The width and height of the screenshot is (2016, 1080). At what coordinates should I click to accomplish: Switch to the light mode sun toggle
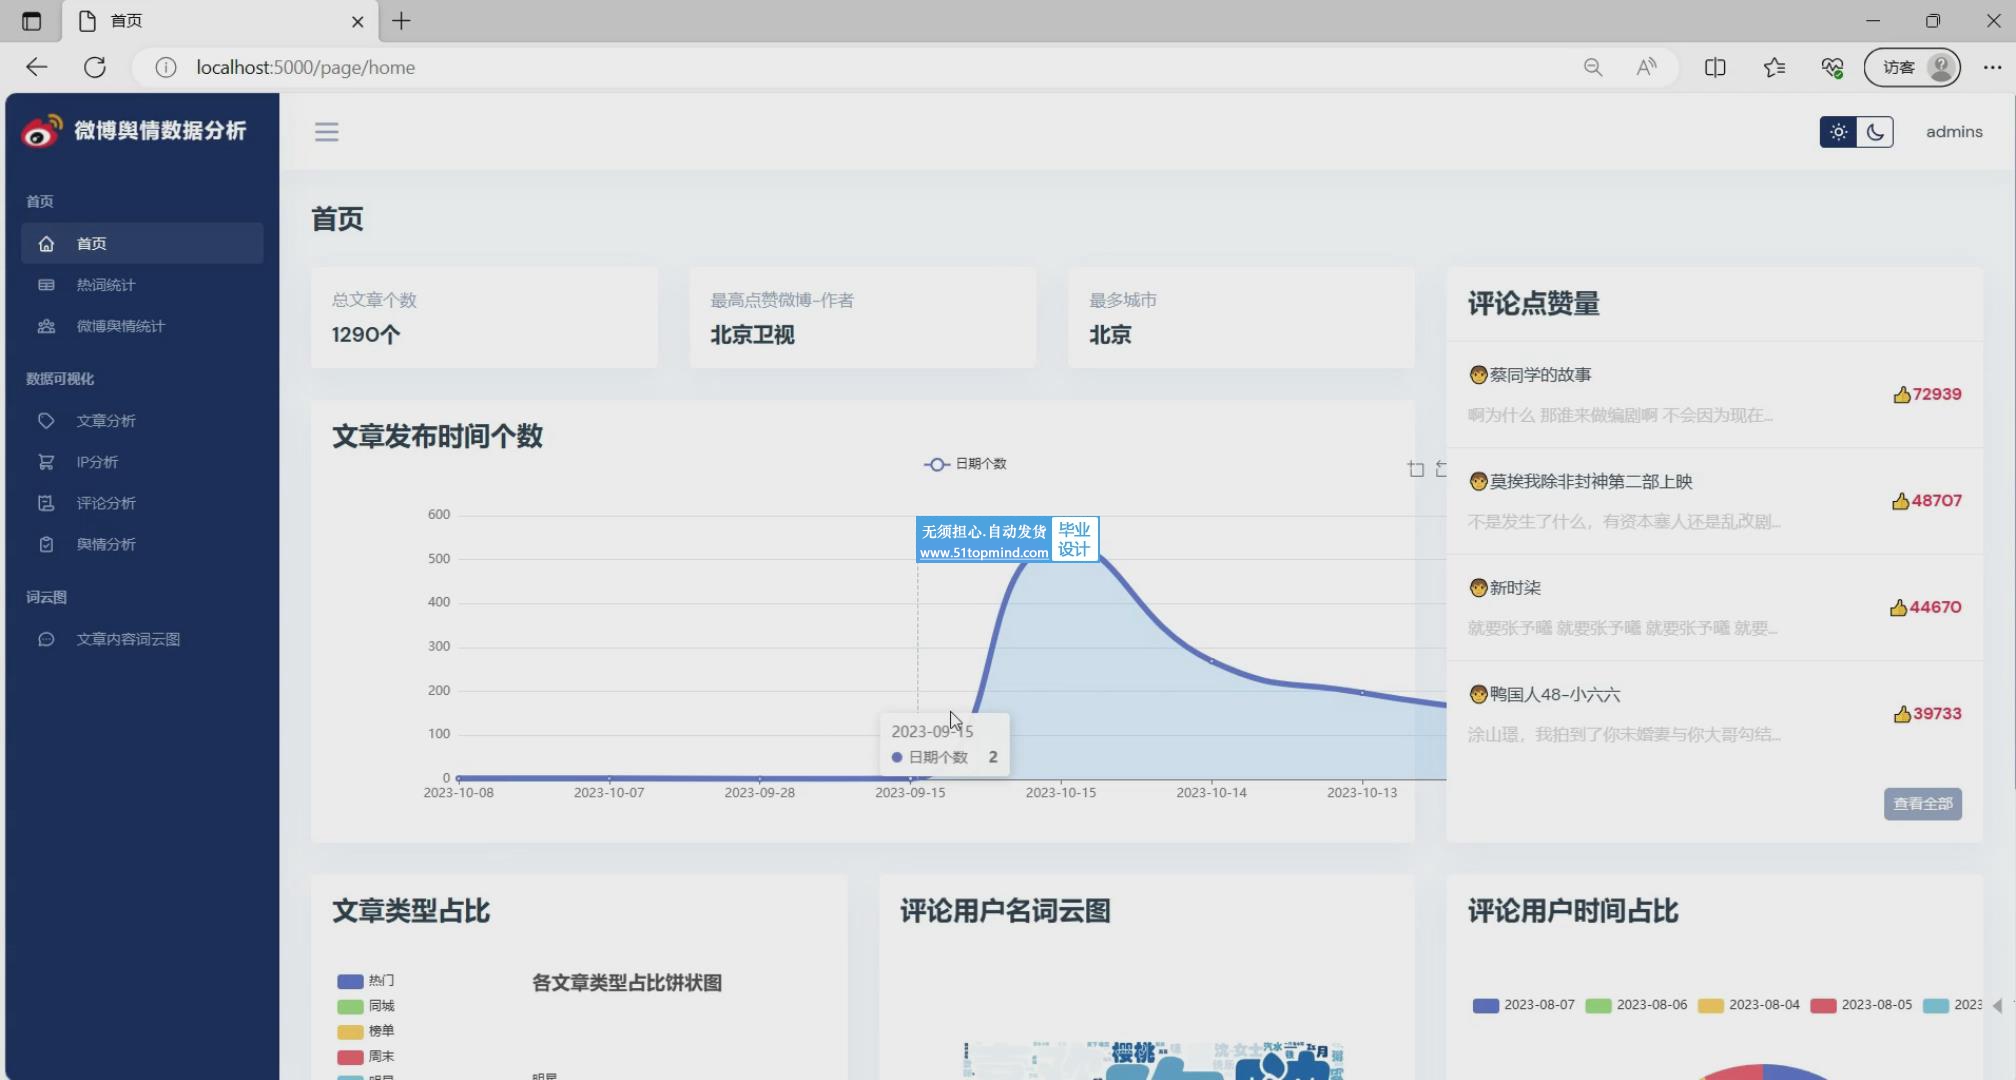pos(1838,132)
